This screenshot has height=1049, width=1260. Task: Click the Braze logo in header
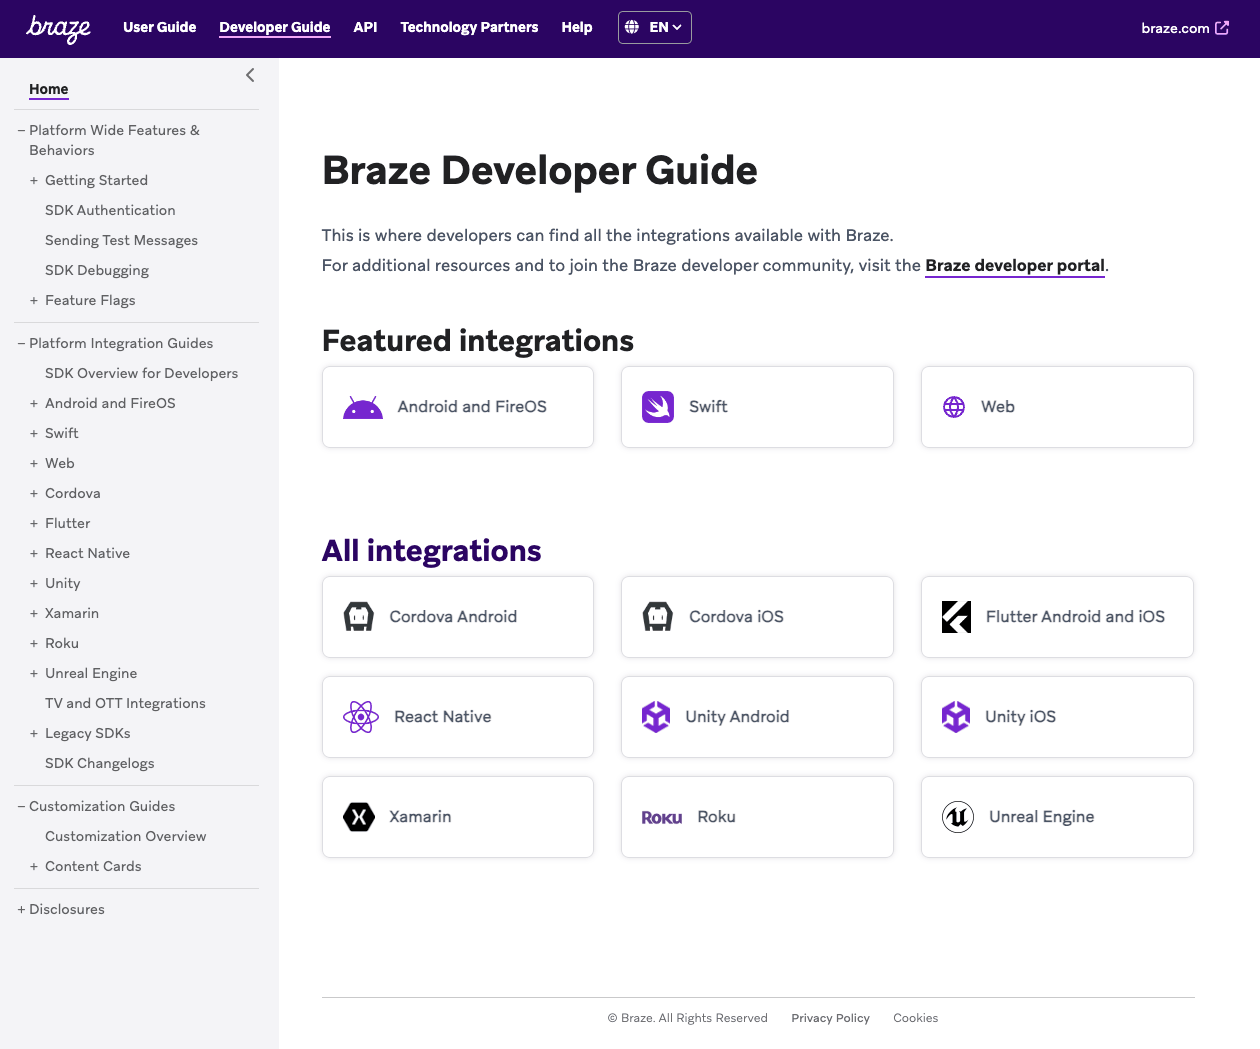click(x=58, y=28)
